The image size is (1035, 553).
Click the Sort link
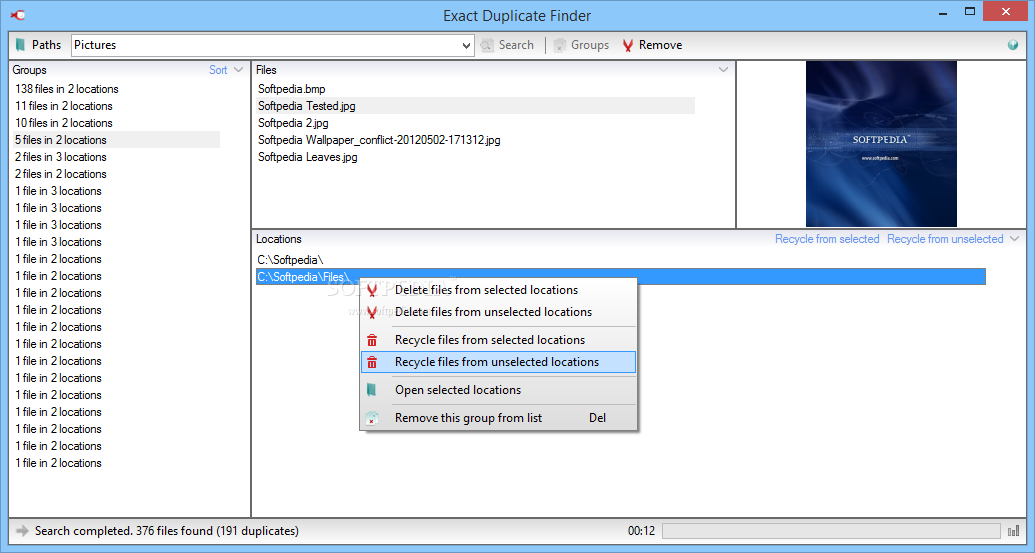click(218, 70)
